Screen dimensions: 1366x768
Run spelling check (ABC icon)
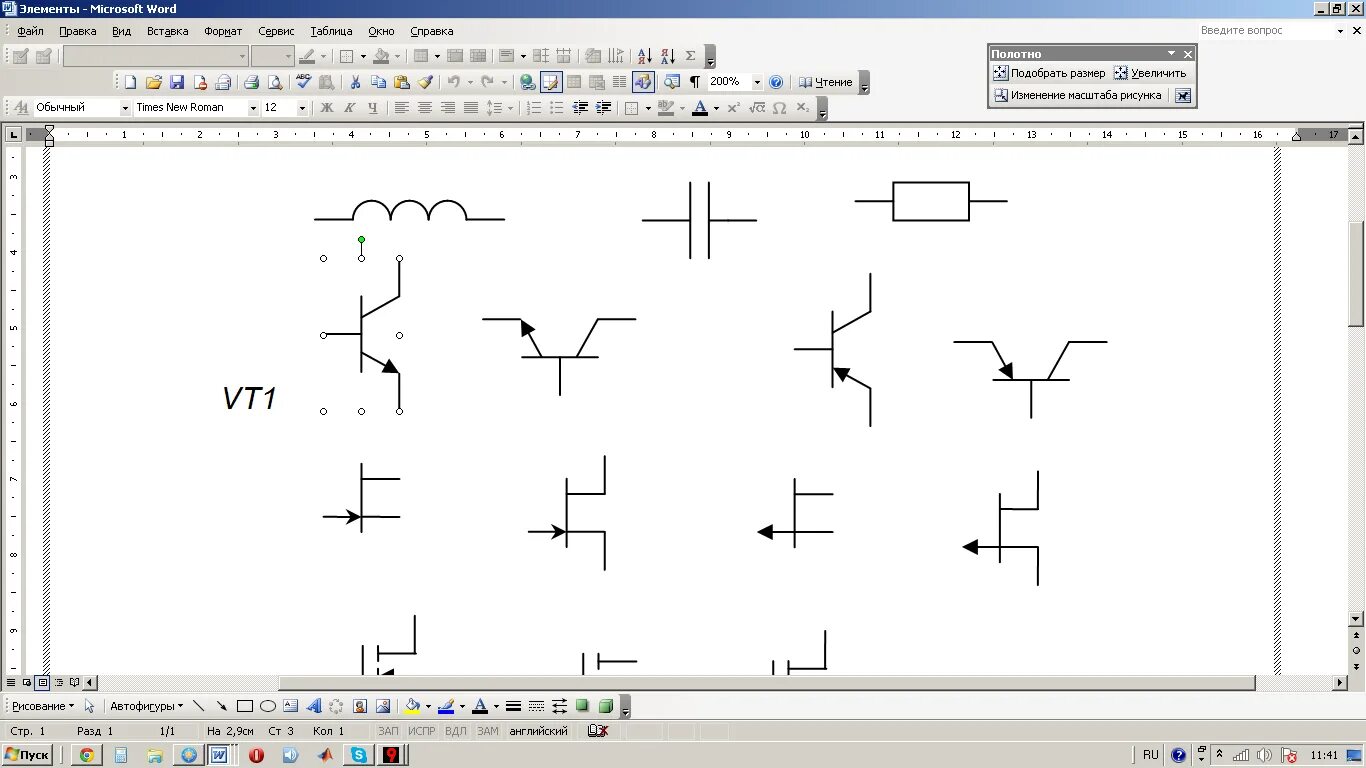click(304, 83)
